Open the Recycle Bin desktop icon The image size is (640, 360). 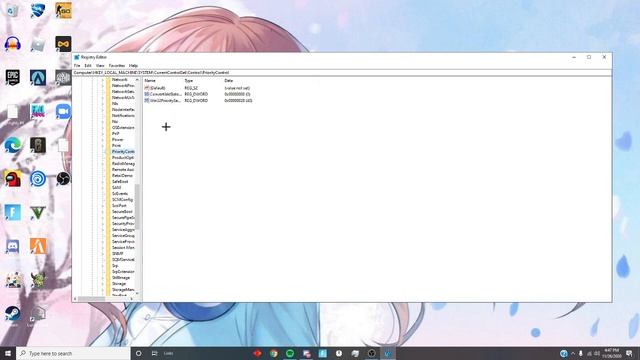click(13, 10)
